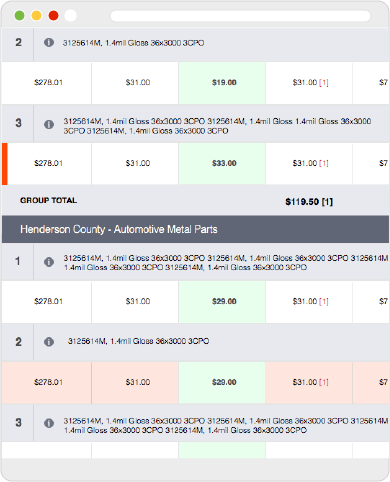Click the green window dot
This screenshot has width=390, height=482.
pyautogui.click(x=20, y=15)
